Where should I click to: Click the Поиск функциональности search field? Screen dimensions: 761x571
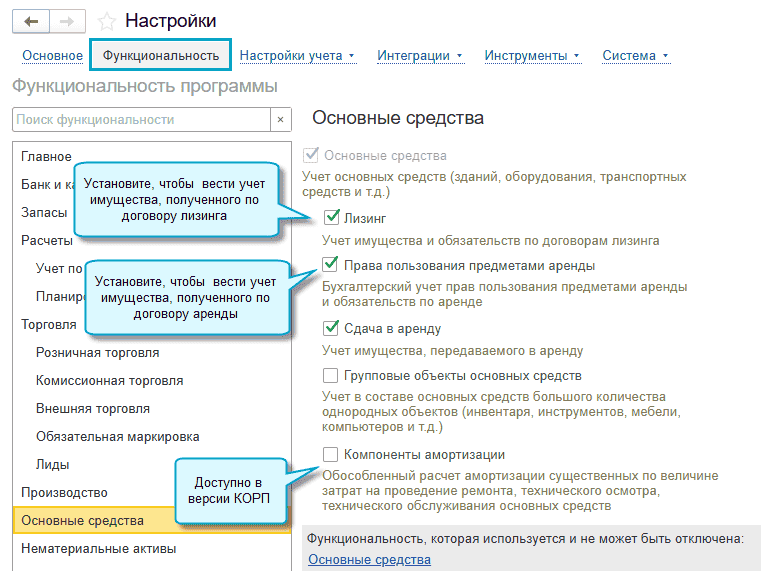(x=141, y=119)
